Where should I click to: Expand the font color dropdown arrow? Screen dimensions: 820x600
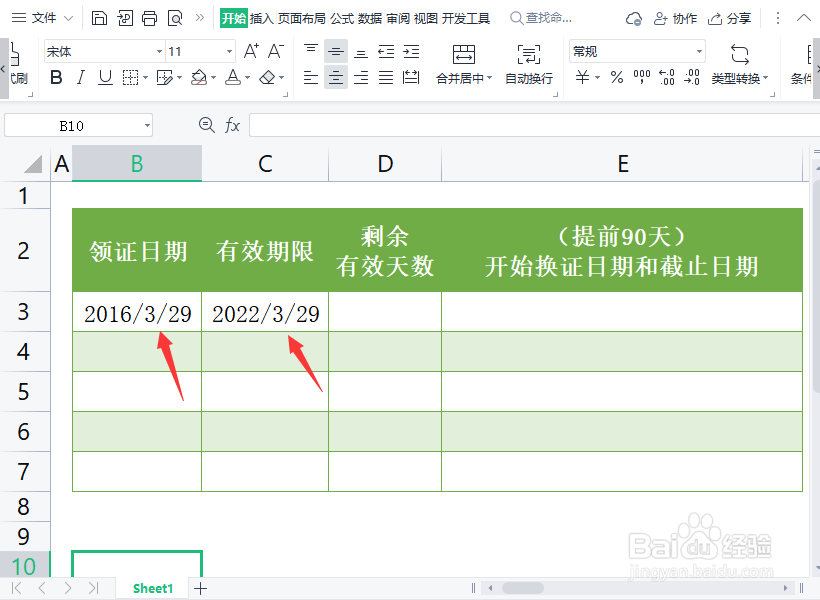click(247, 78)
